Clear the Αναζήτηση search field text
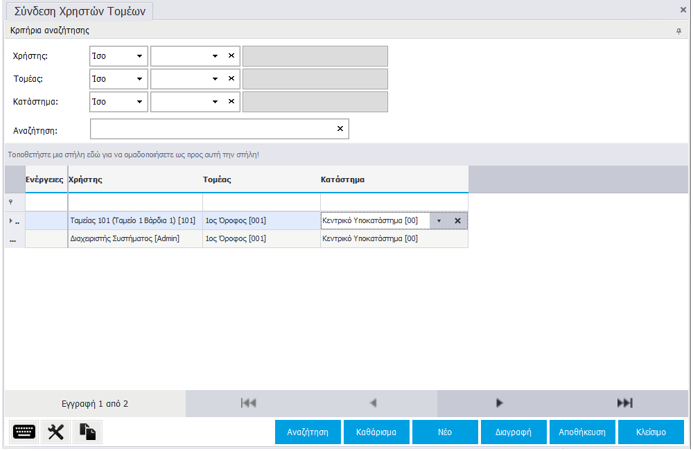This screenshot has height=451, width=693. [340, 129]
